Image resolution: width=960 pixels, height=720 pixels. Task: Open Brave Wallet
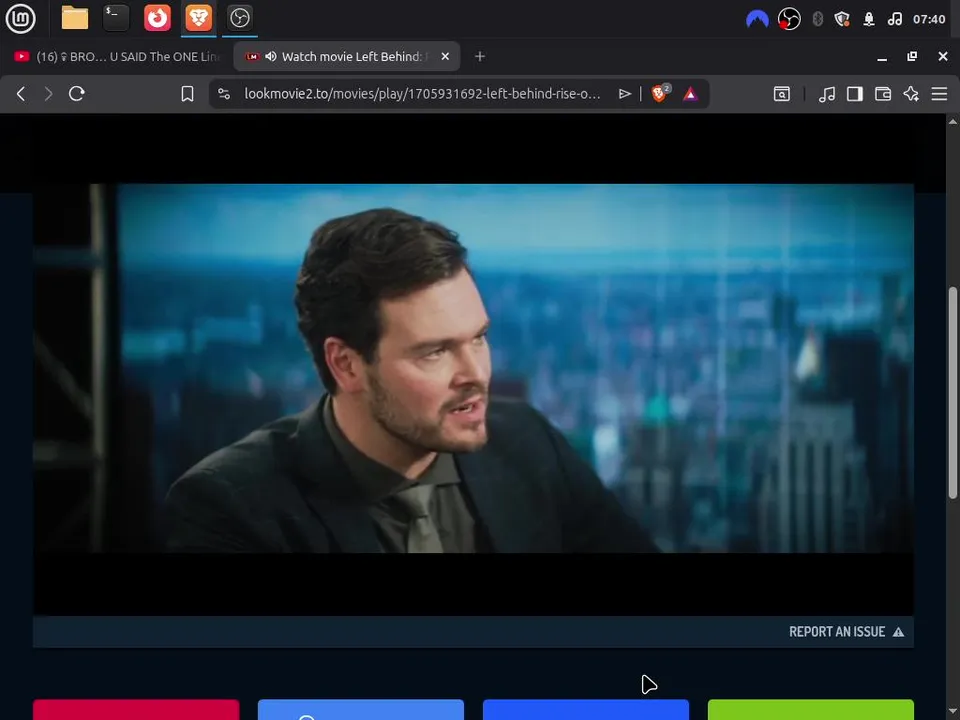pyautogui.click(x=883, y=94)
